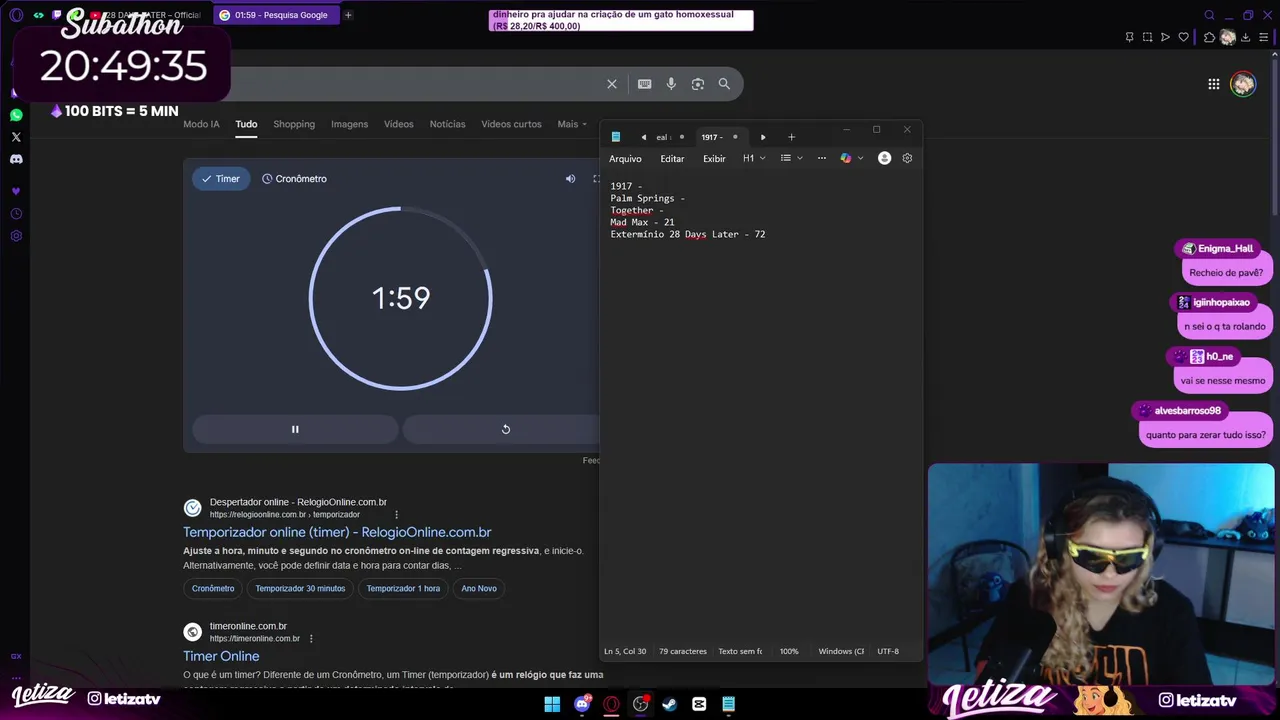The width and height of the screenshot is (1280, 720).
Task: Select the Timer mode chip
Action: [221, 179]
